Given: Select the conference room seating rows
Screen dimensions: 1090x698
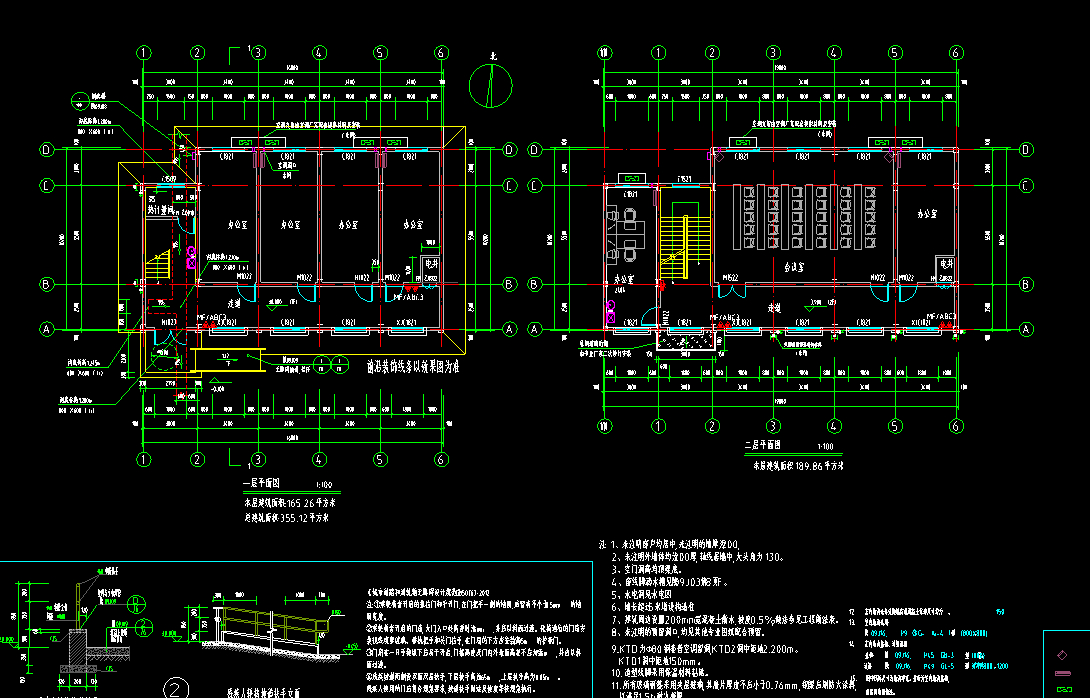Looking at the screenshot, I should [805, 216].
